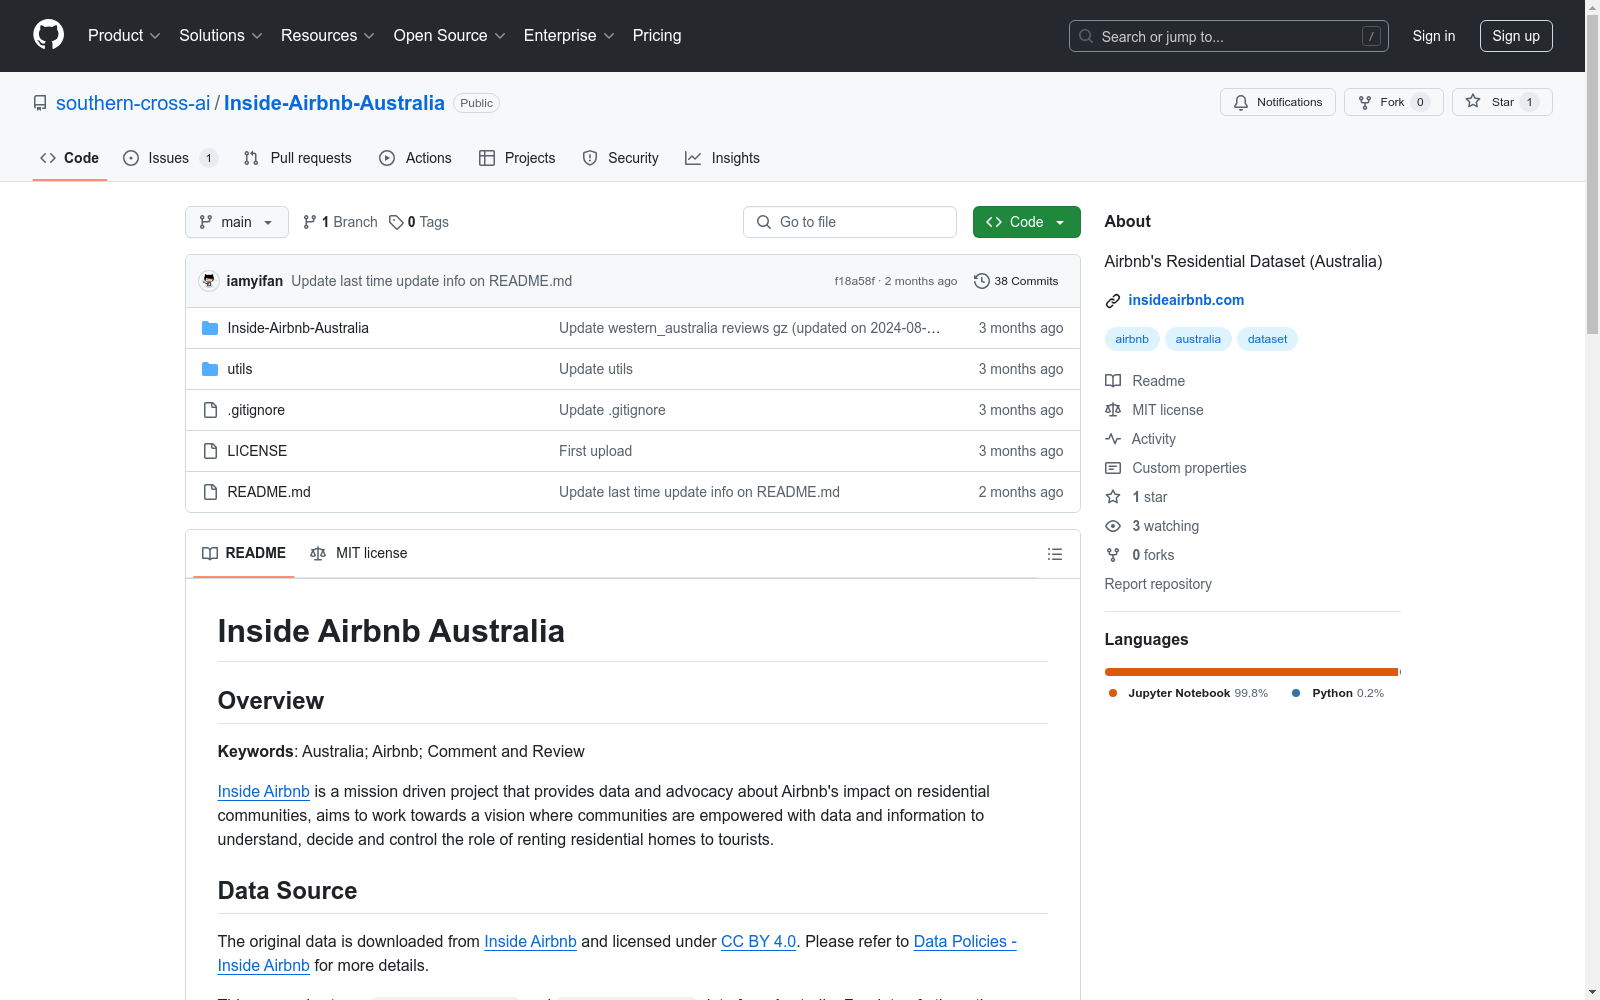
Task: Expand the Product menu
Action: [x=124, y=35]
